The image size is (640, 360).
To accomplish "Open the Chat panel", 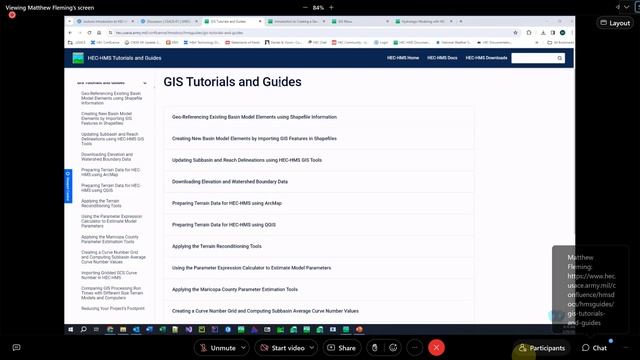I will click(x=594, y=348).
